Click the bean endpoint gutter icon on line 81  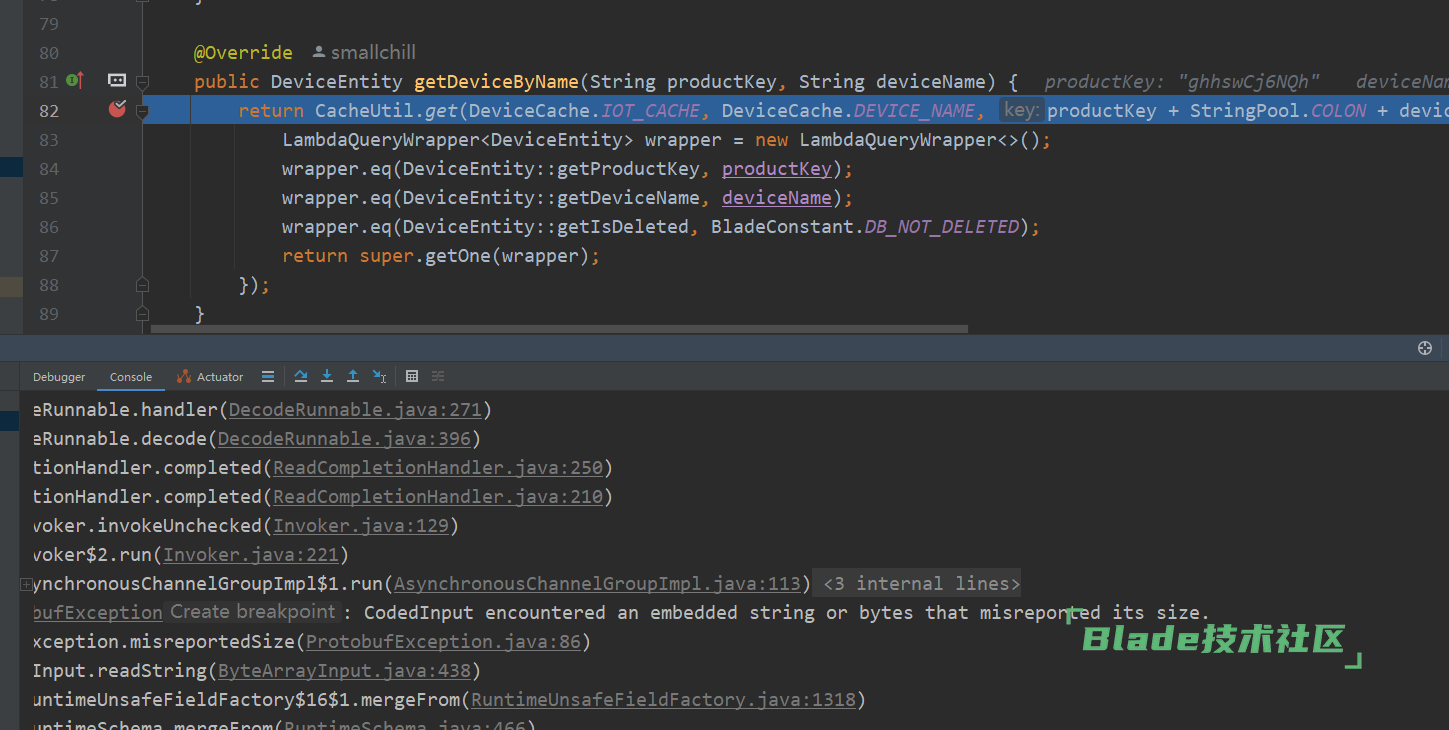click(117, 81)
